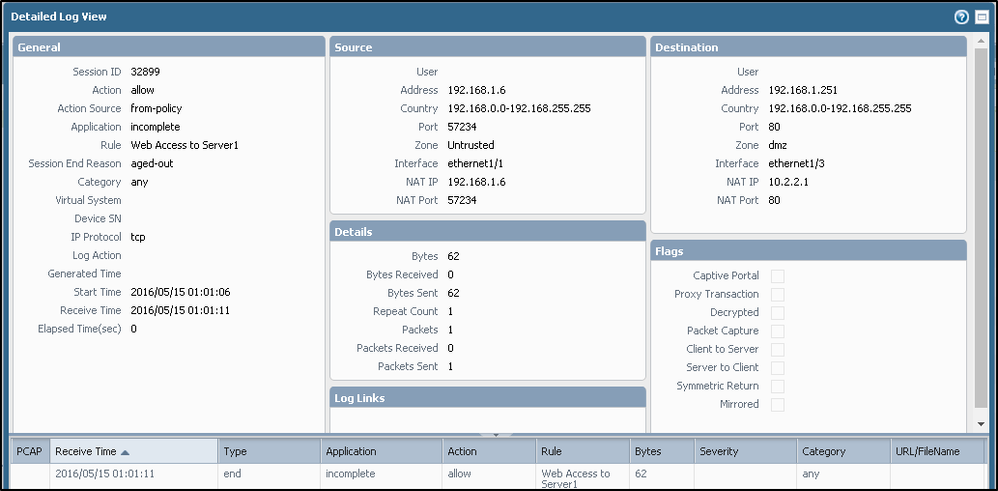Collapse the log grid using splitter handle

pyautogui.click(x=496, y=435)
